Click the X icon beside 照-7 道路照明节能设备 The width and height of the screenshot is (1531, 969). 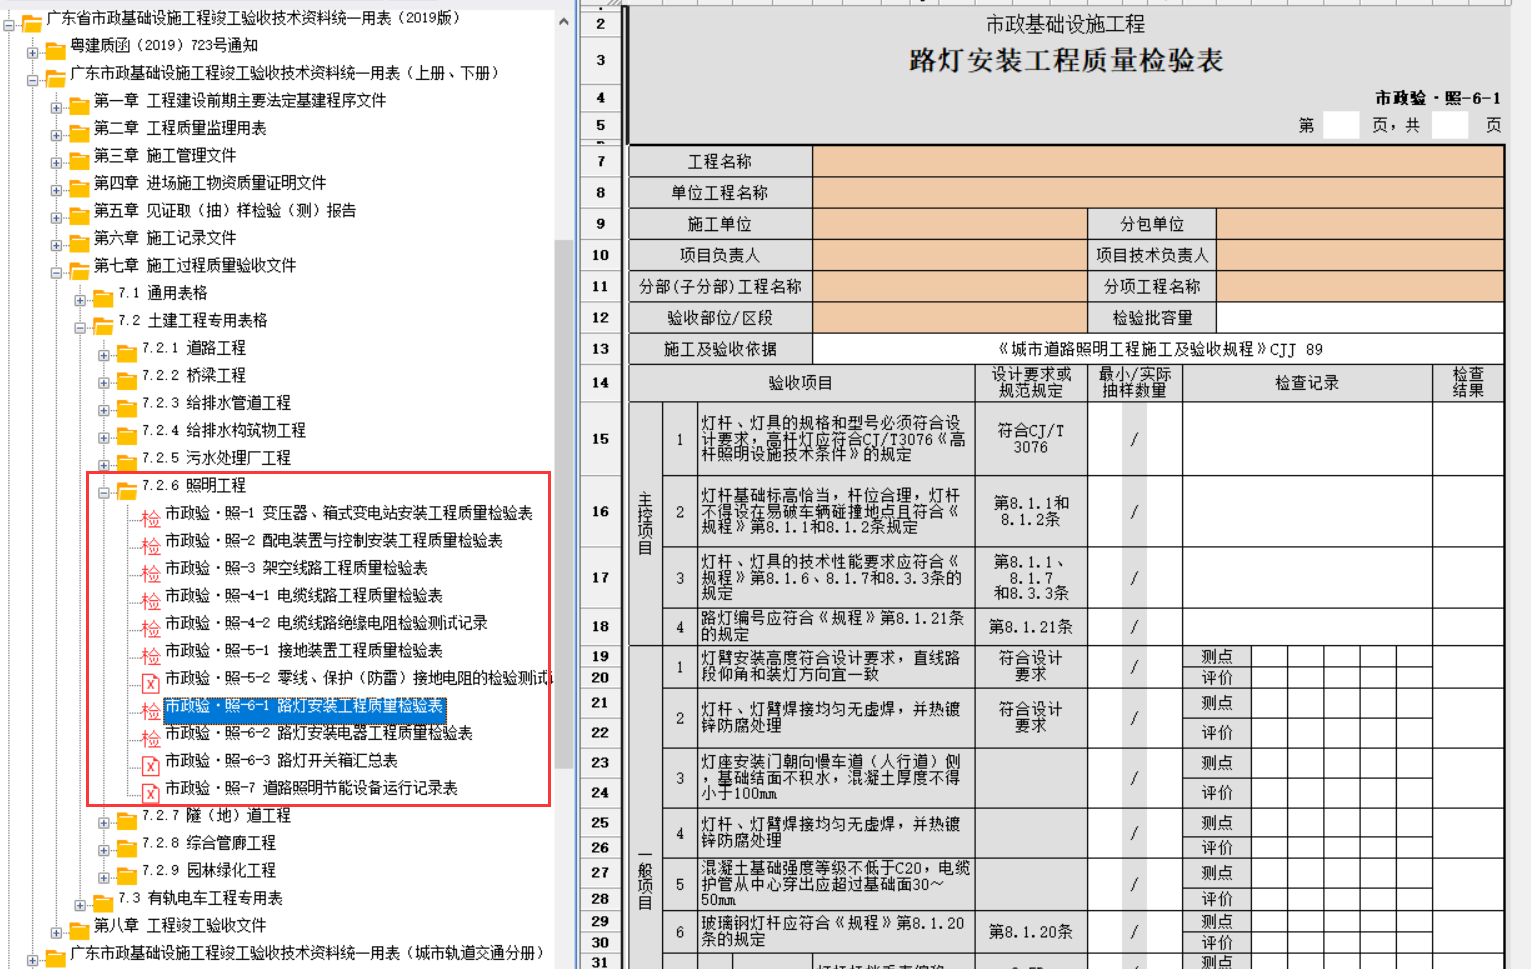coord(150,793)
